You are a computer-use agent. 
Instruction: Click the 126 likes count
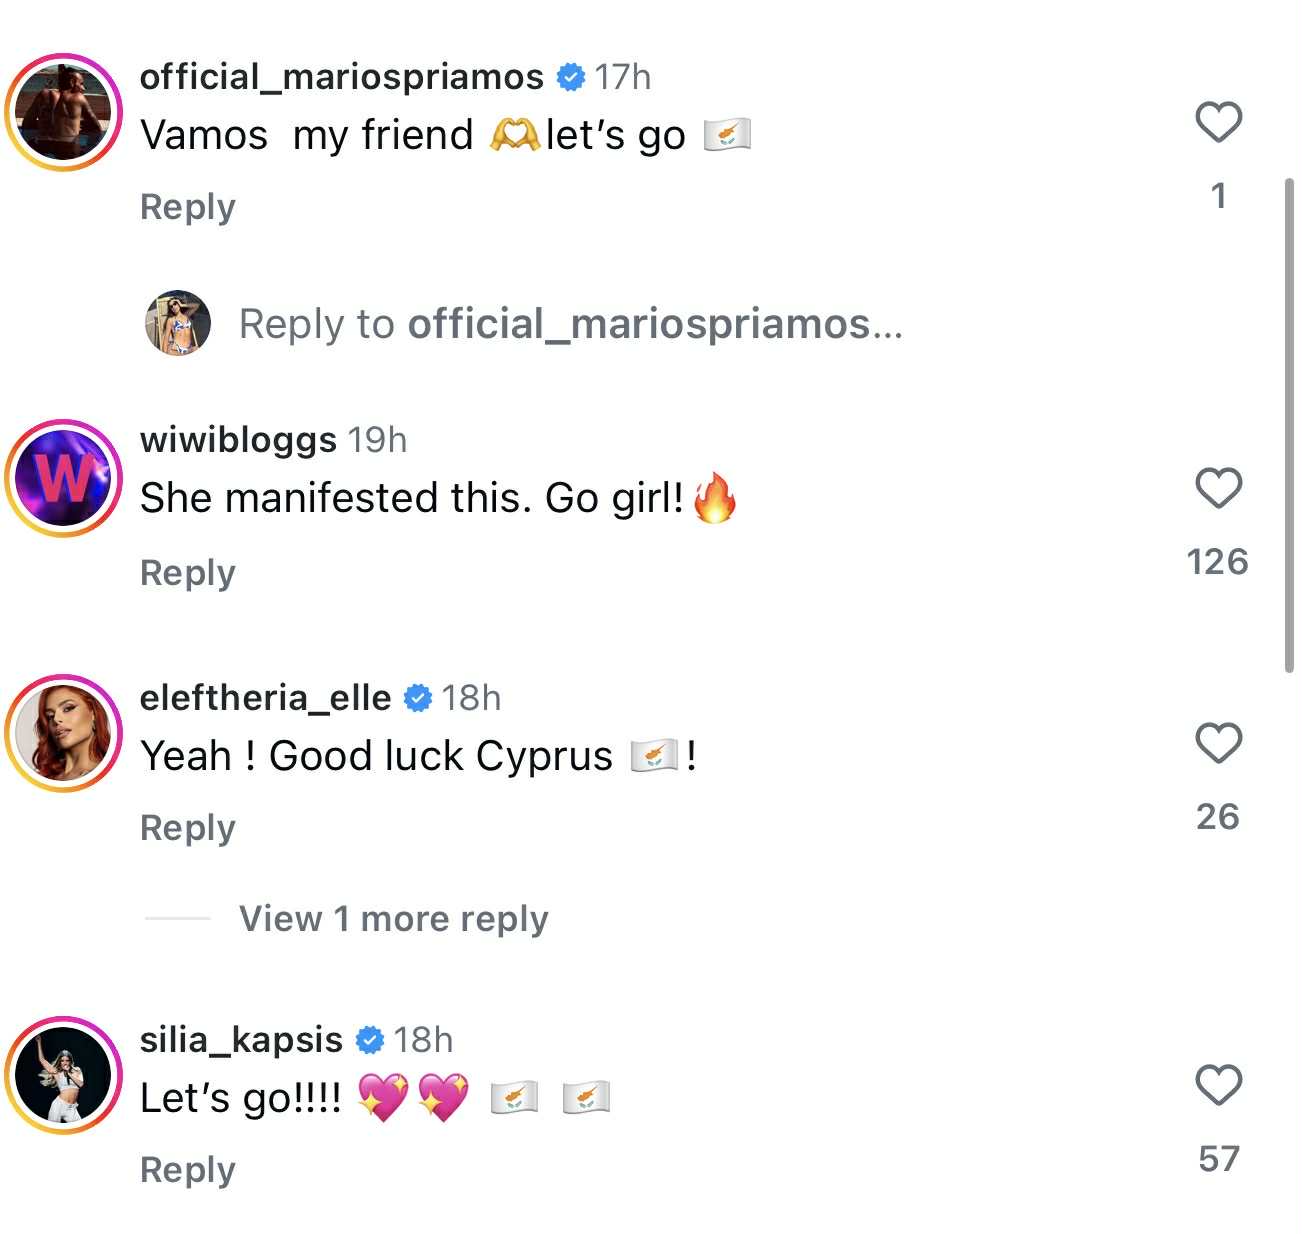click(1218, 562)
